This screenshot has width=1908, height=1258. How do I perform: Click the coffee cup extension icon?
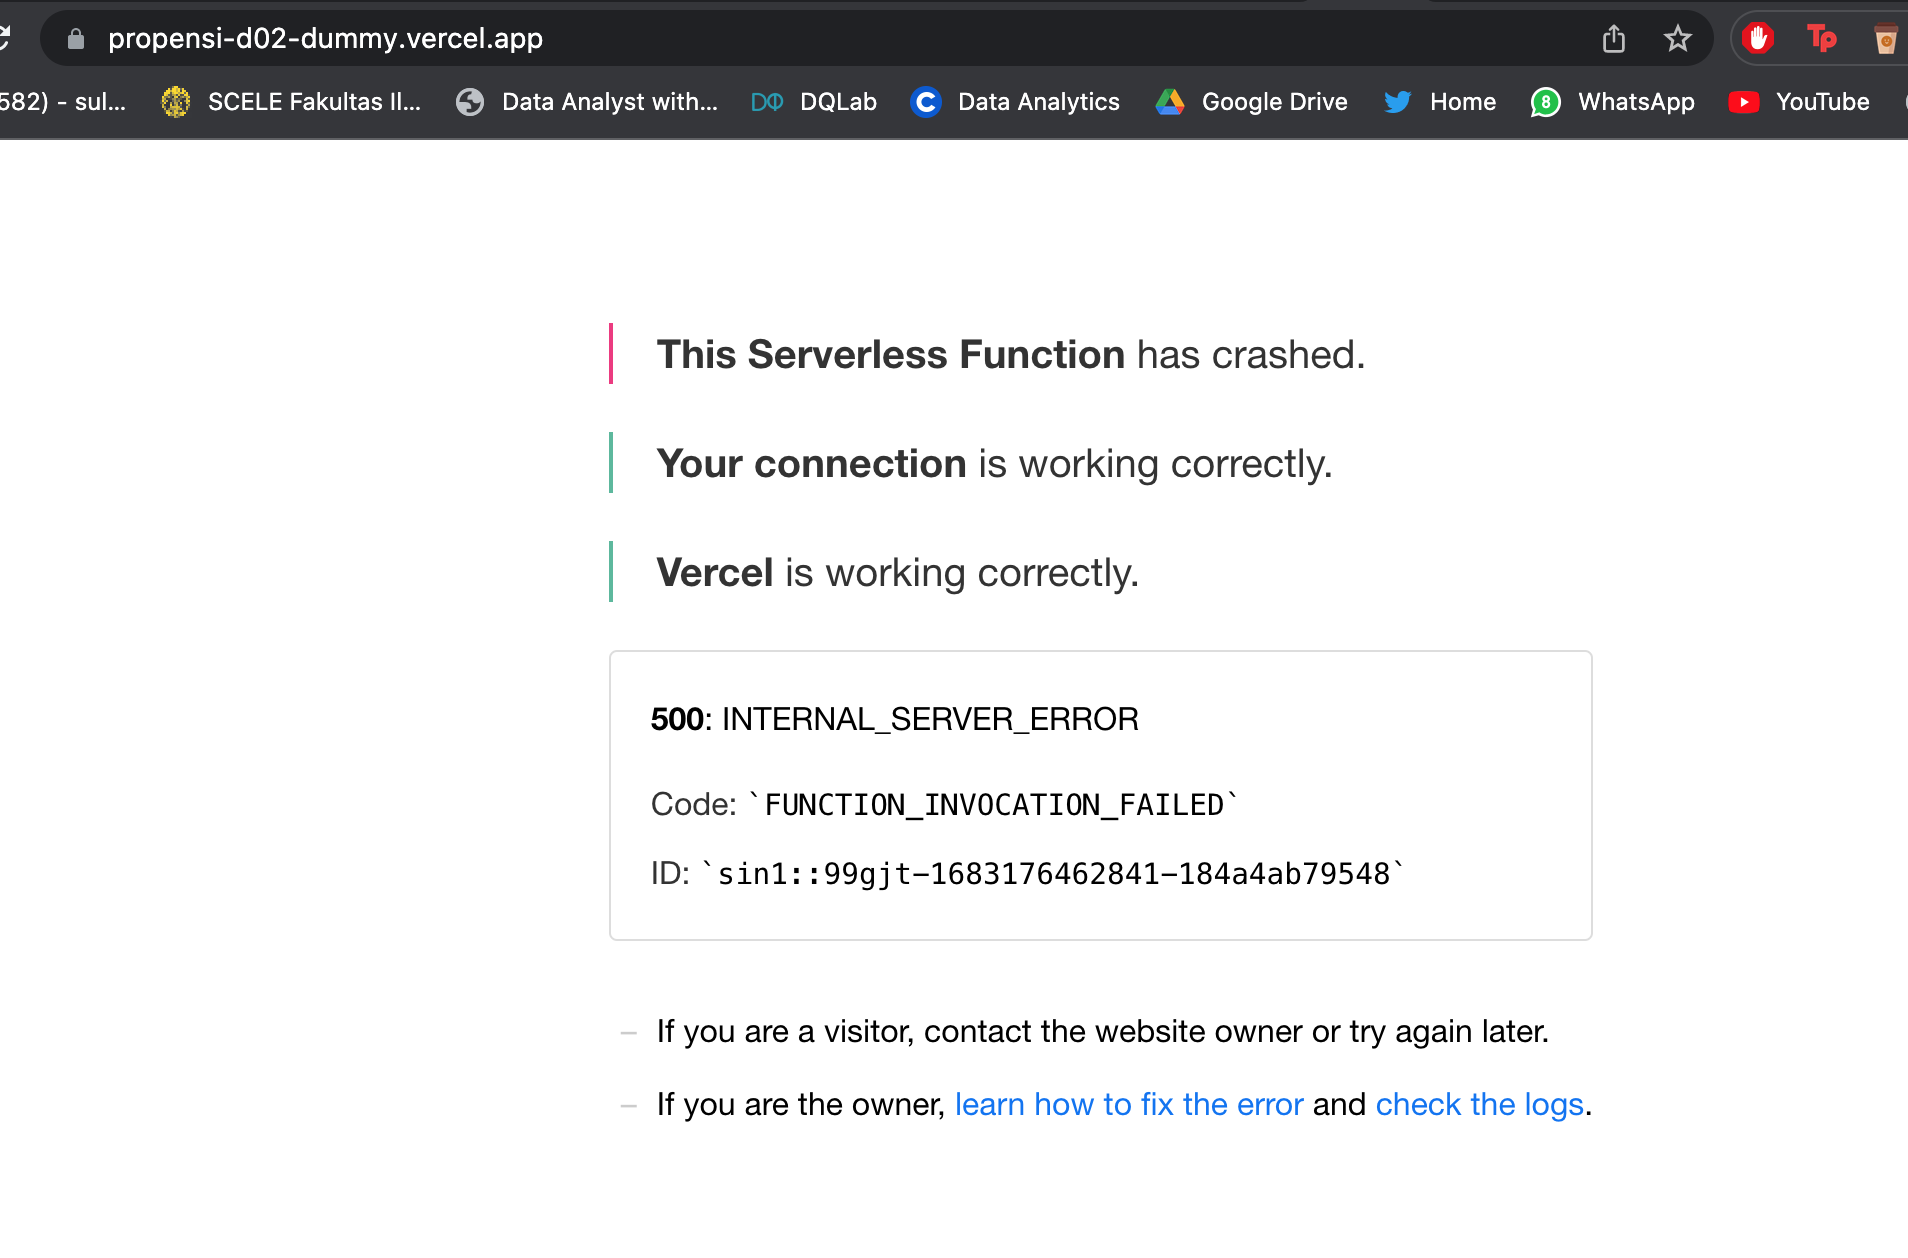1884,38
